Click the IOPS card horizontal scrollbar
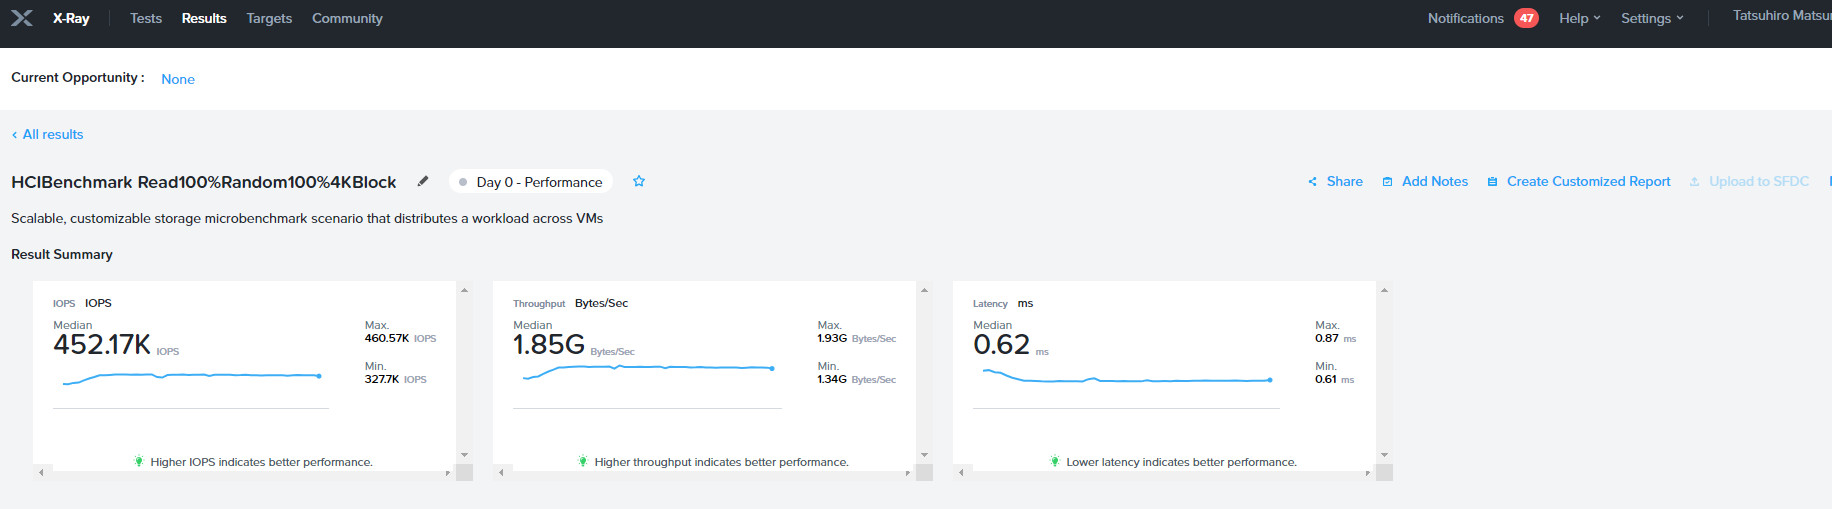Viewport: 1832px width, 509px height. 245,472
